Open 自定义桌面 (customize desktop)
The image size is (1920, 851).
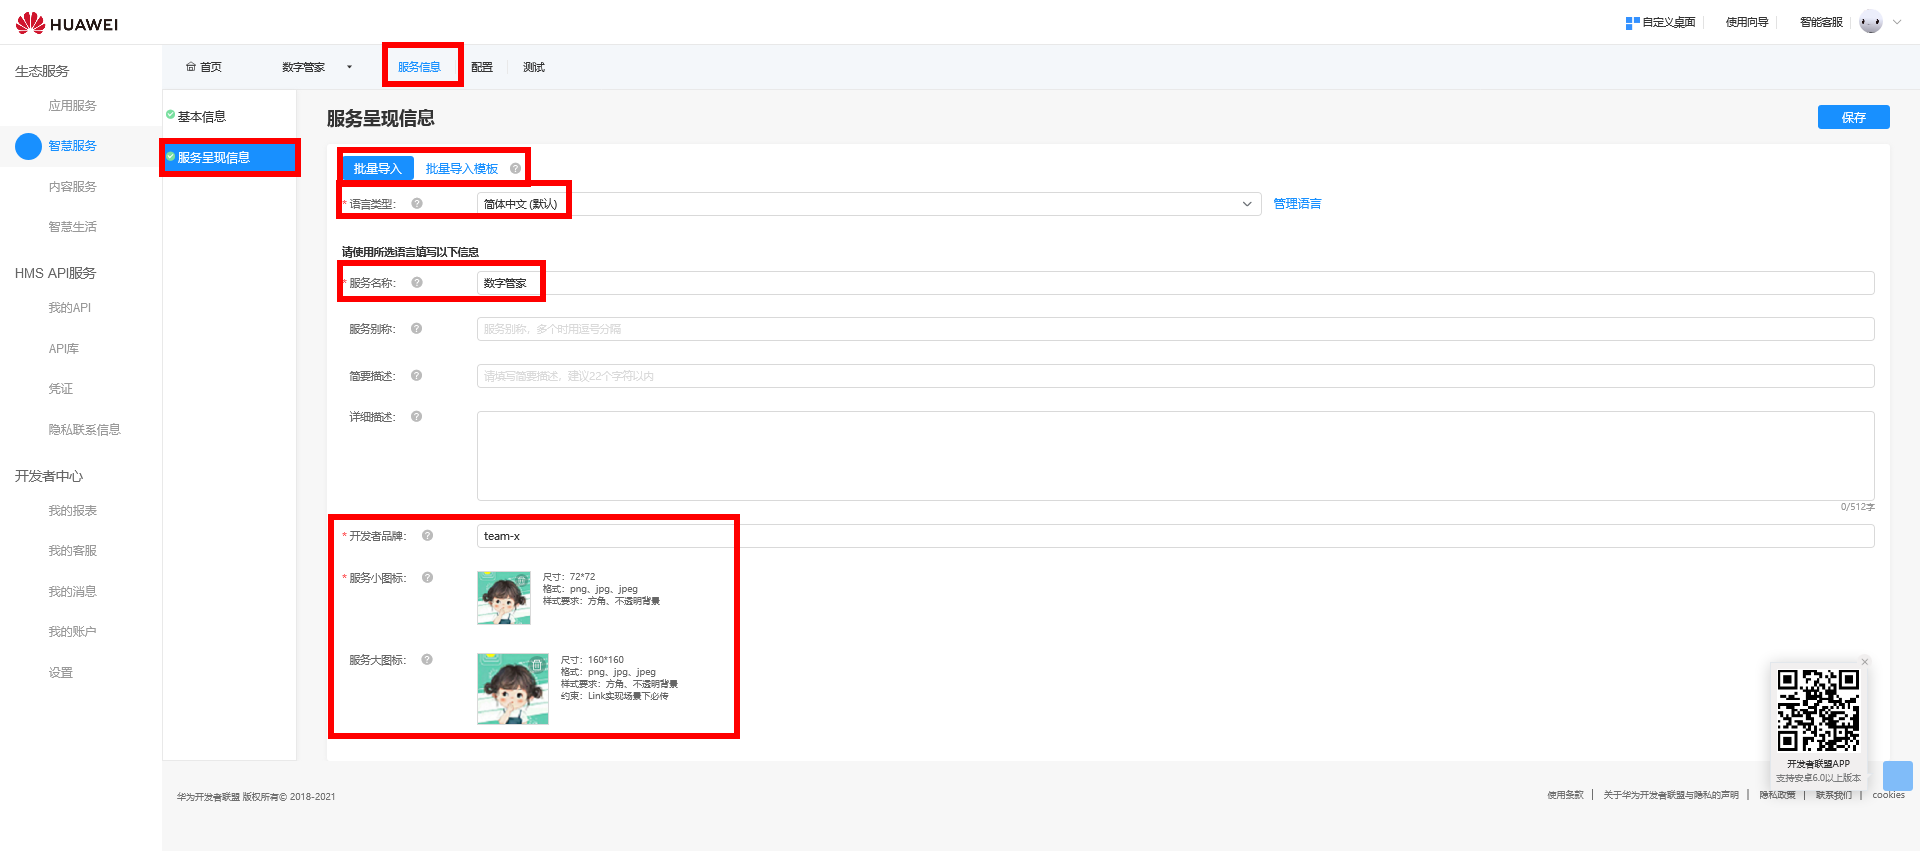(1660, 22)
